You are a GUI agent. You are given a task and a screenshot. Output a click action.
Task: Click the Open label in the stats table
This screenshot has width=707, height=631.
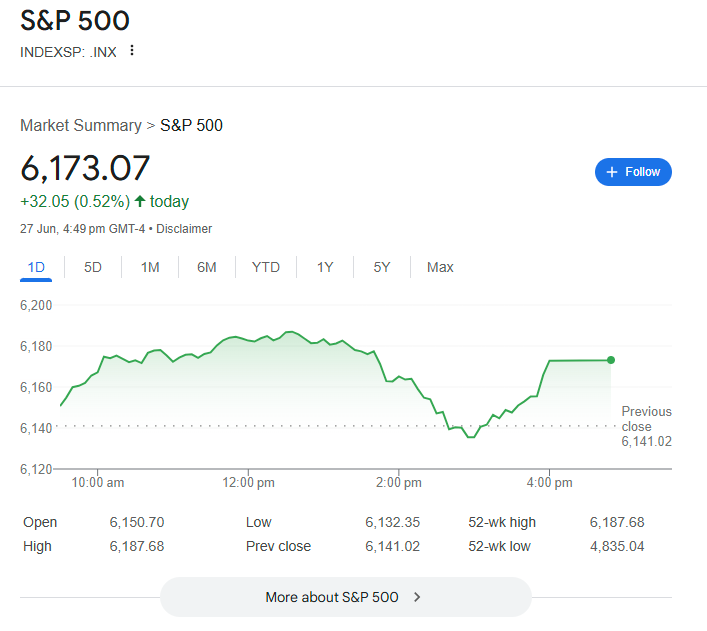pos(40,522)
